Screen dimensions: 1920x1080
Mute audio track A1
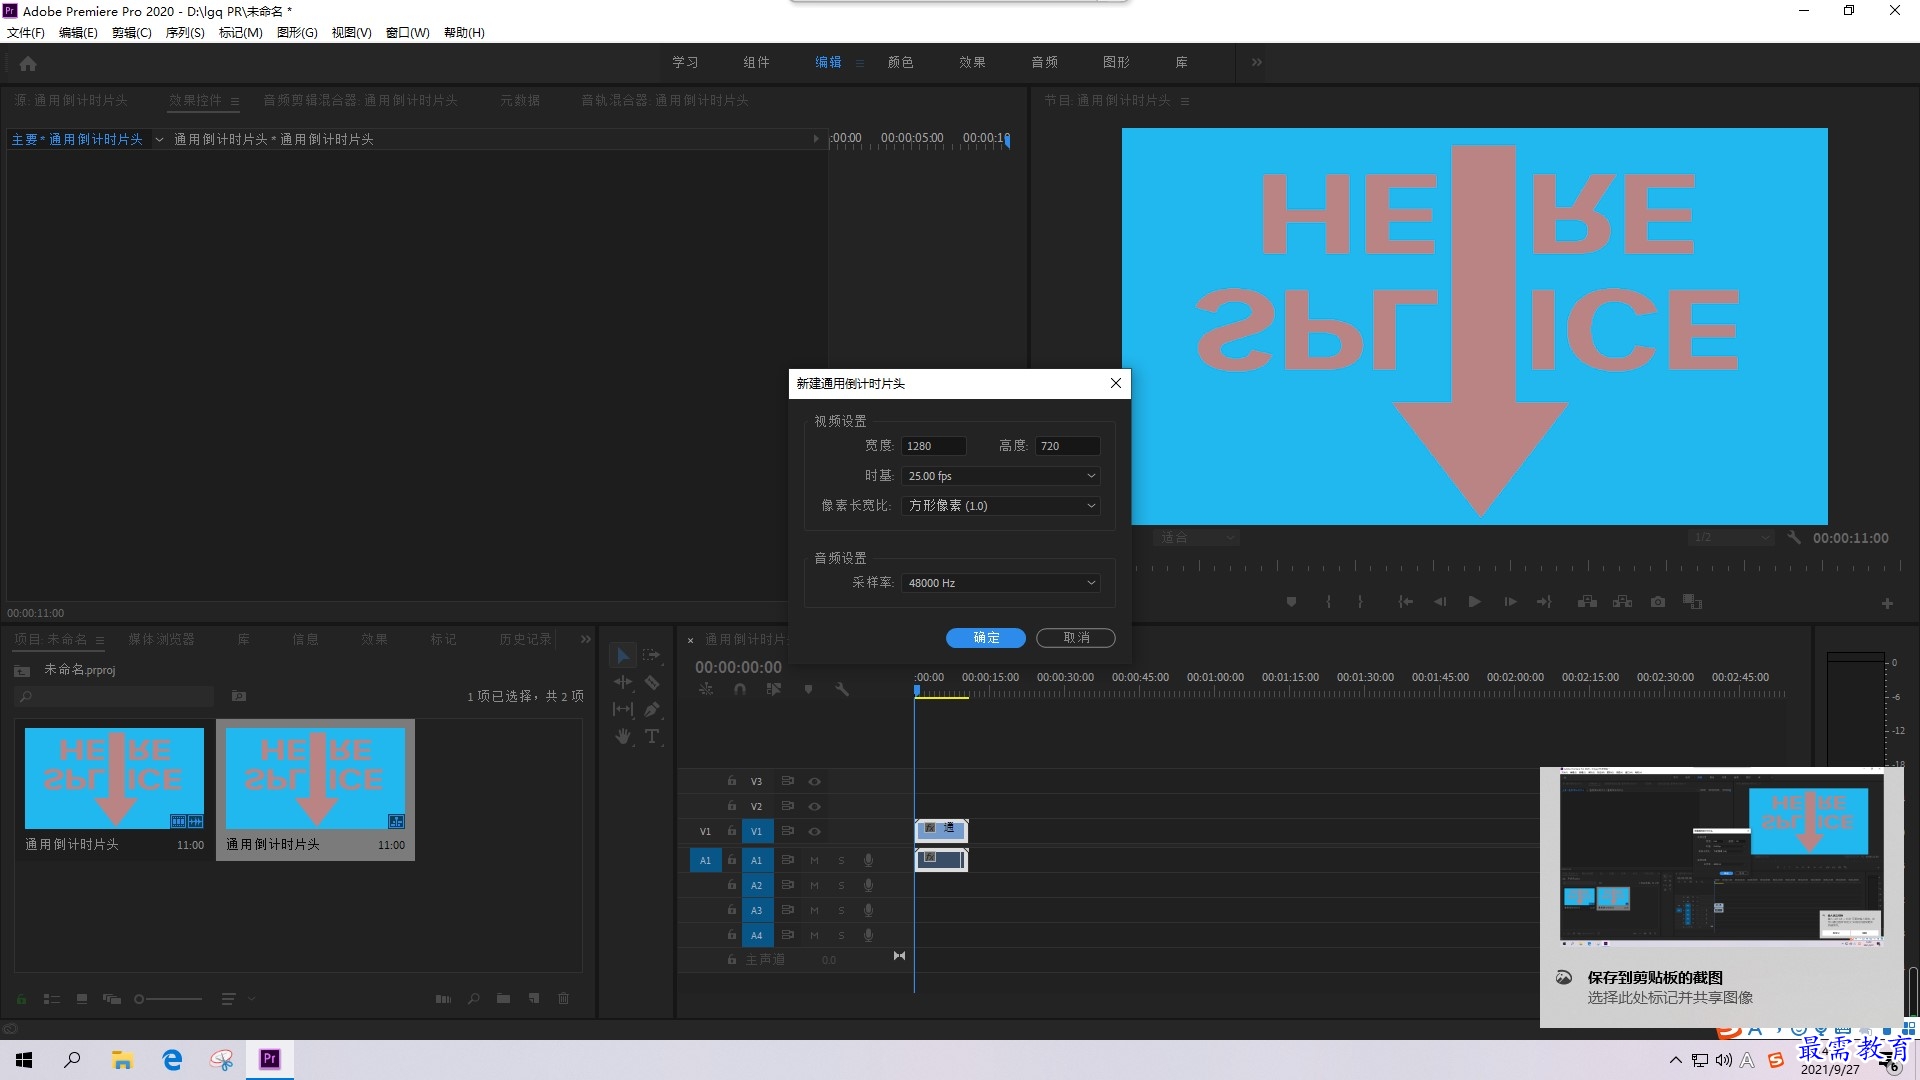click(x=814, y=860)
